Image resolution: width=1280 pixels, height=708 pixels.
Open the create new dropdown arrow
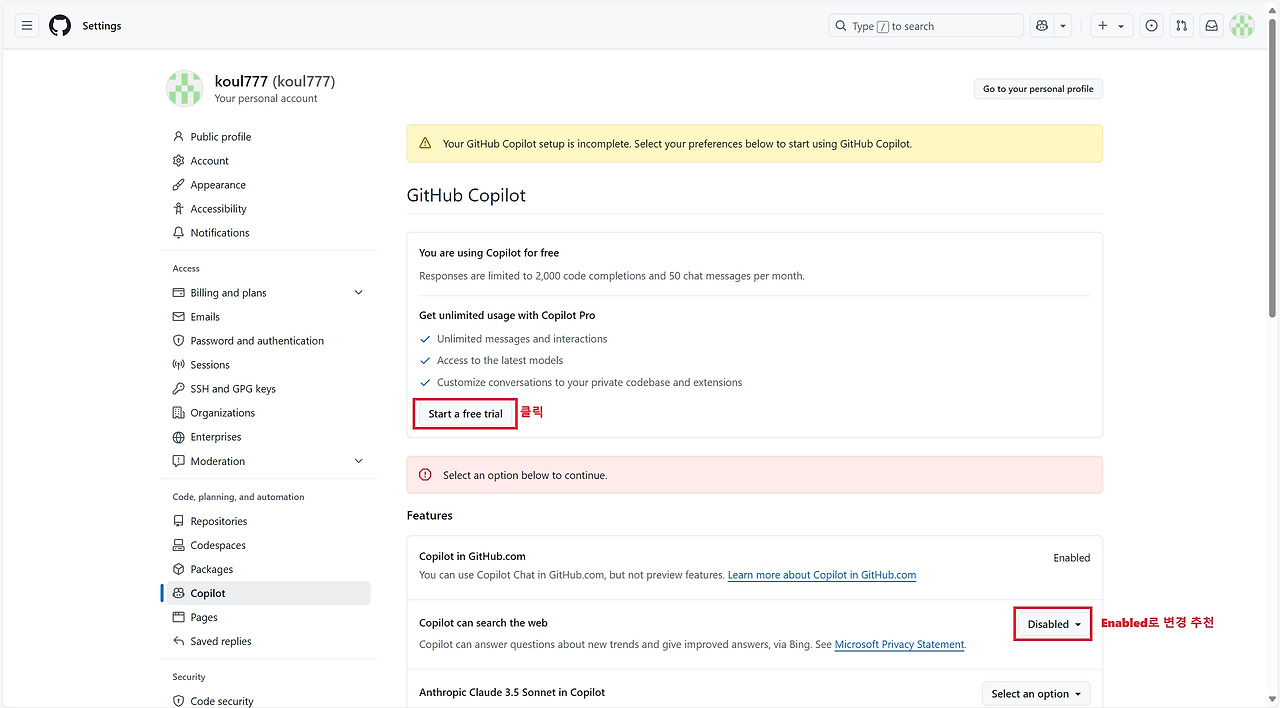[x=1120, y=25]
